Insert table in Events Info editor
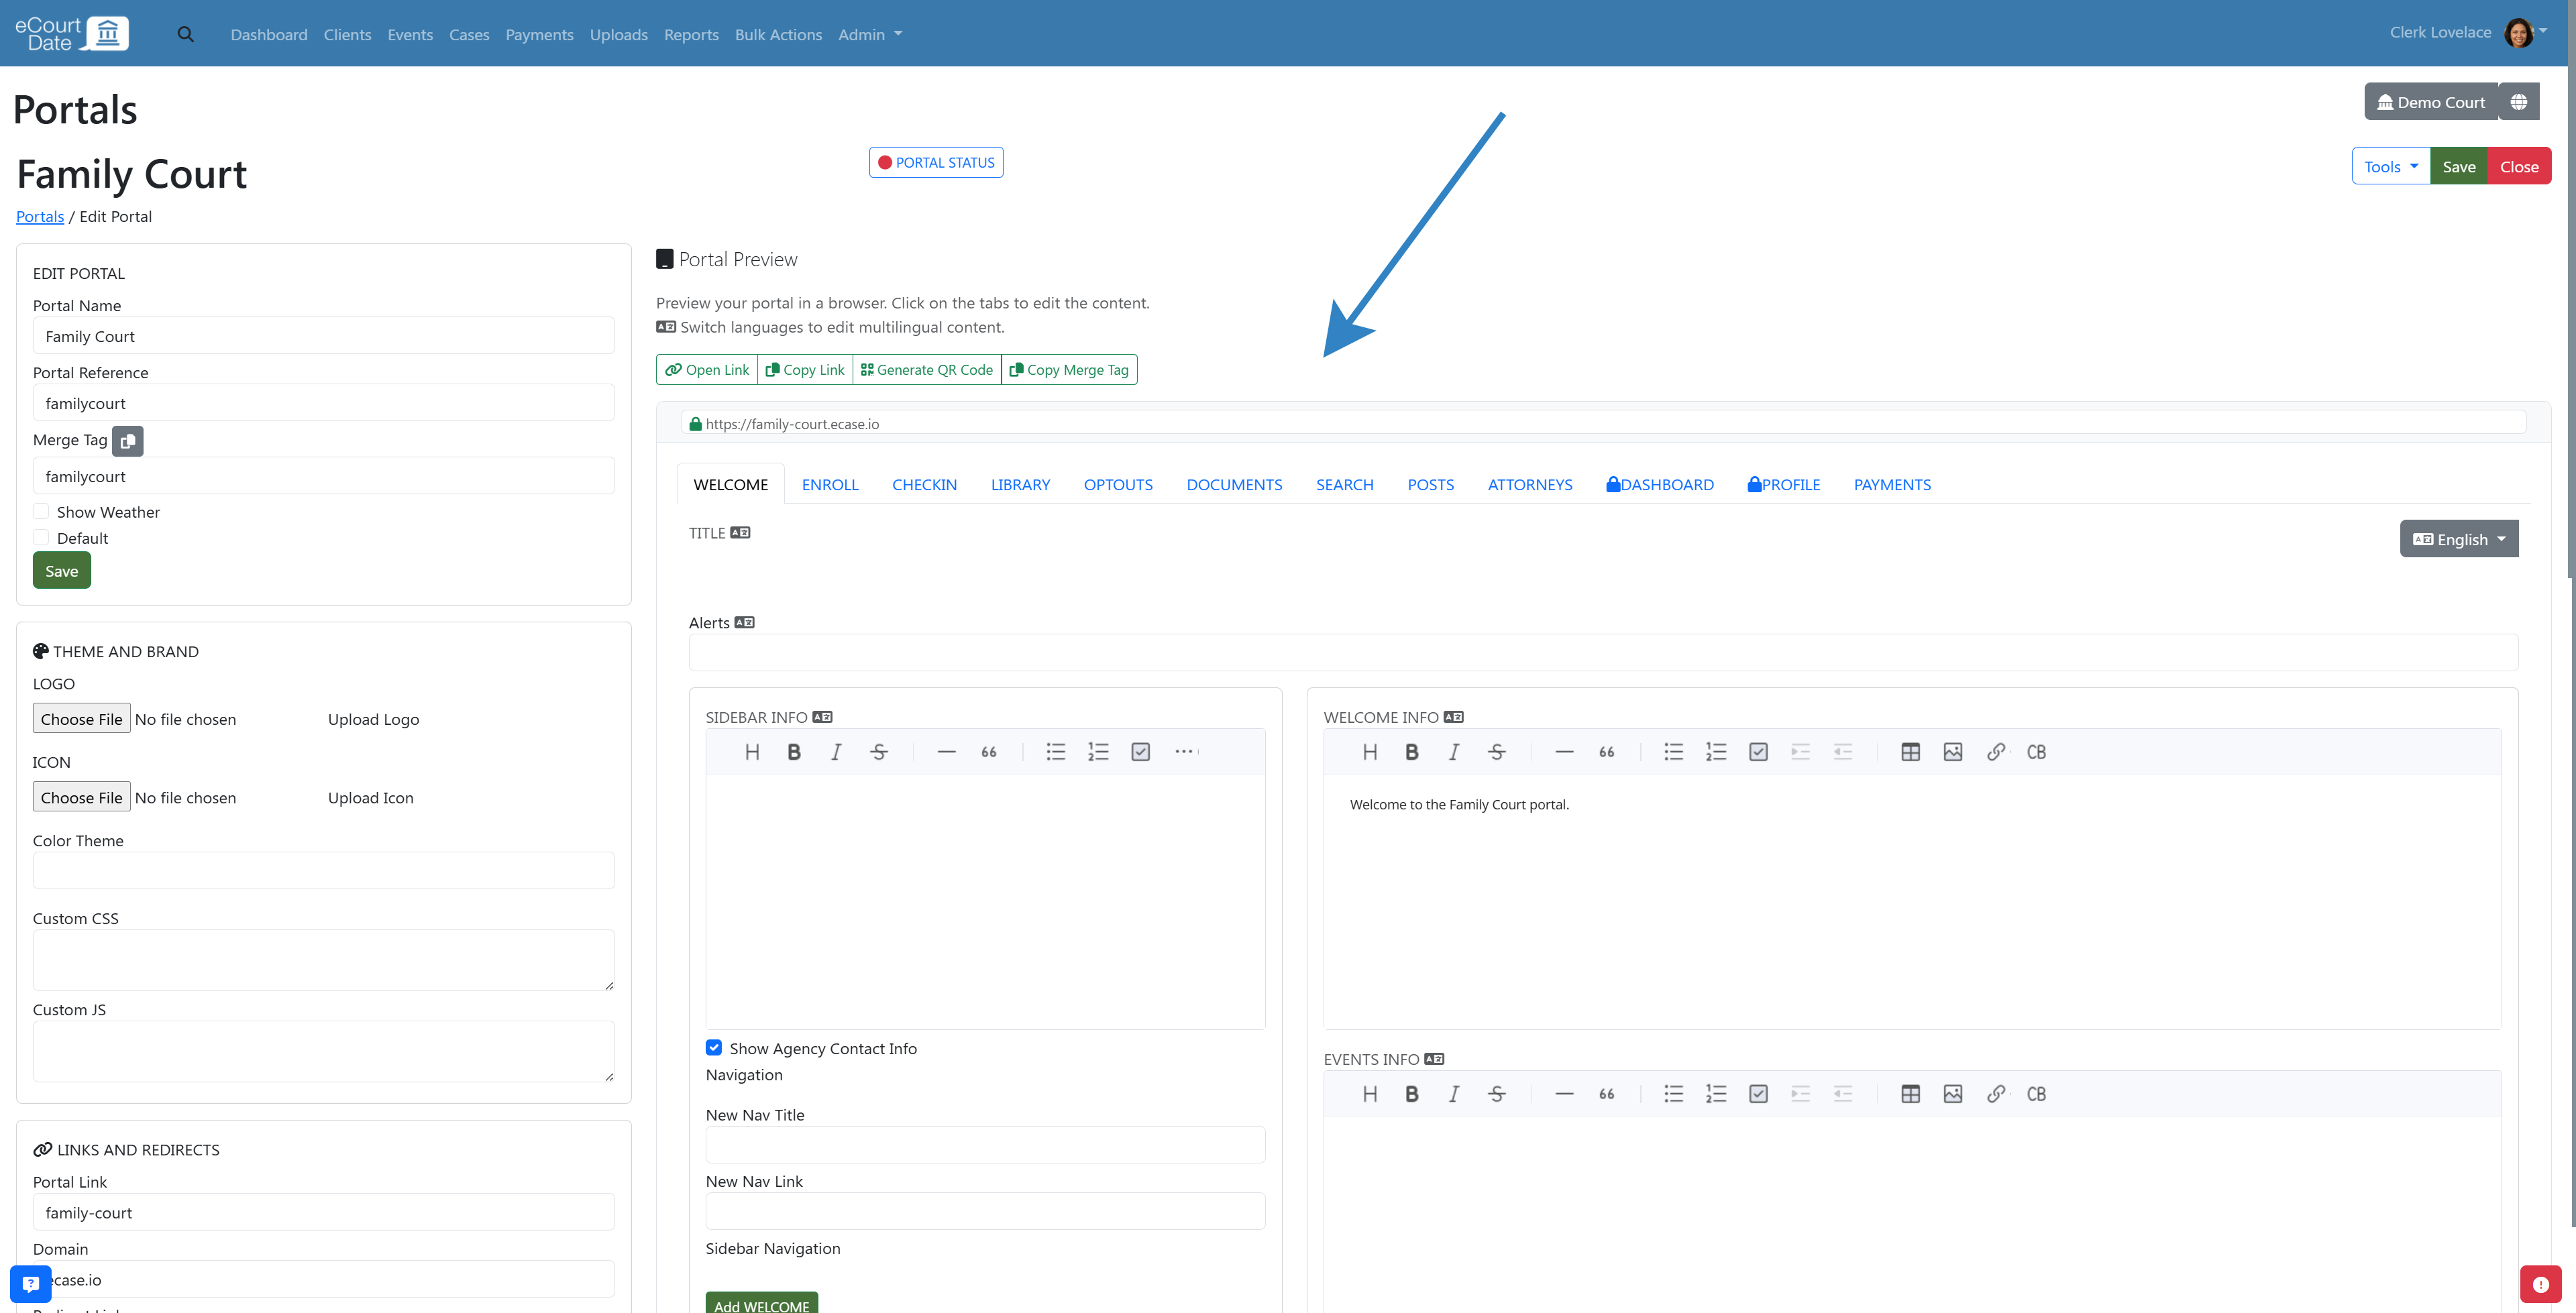2576x1313 pixels. click(1910, 1094)
